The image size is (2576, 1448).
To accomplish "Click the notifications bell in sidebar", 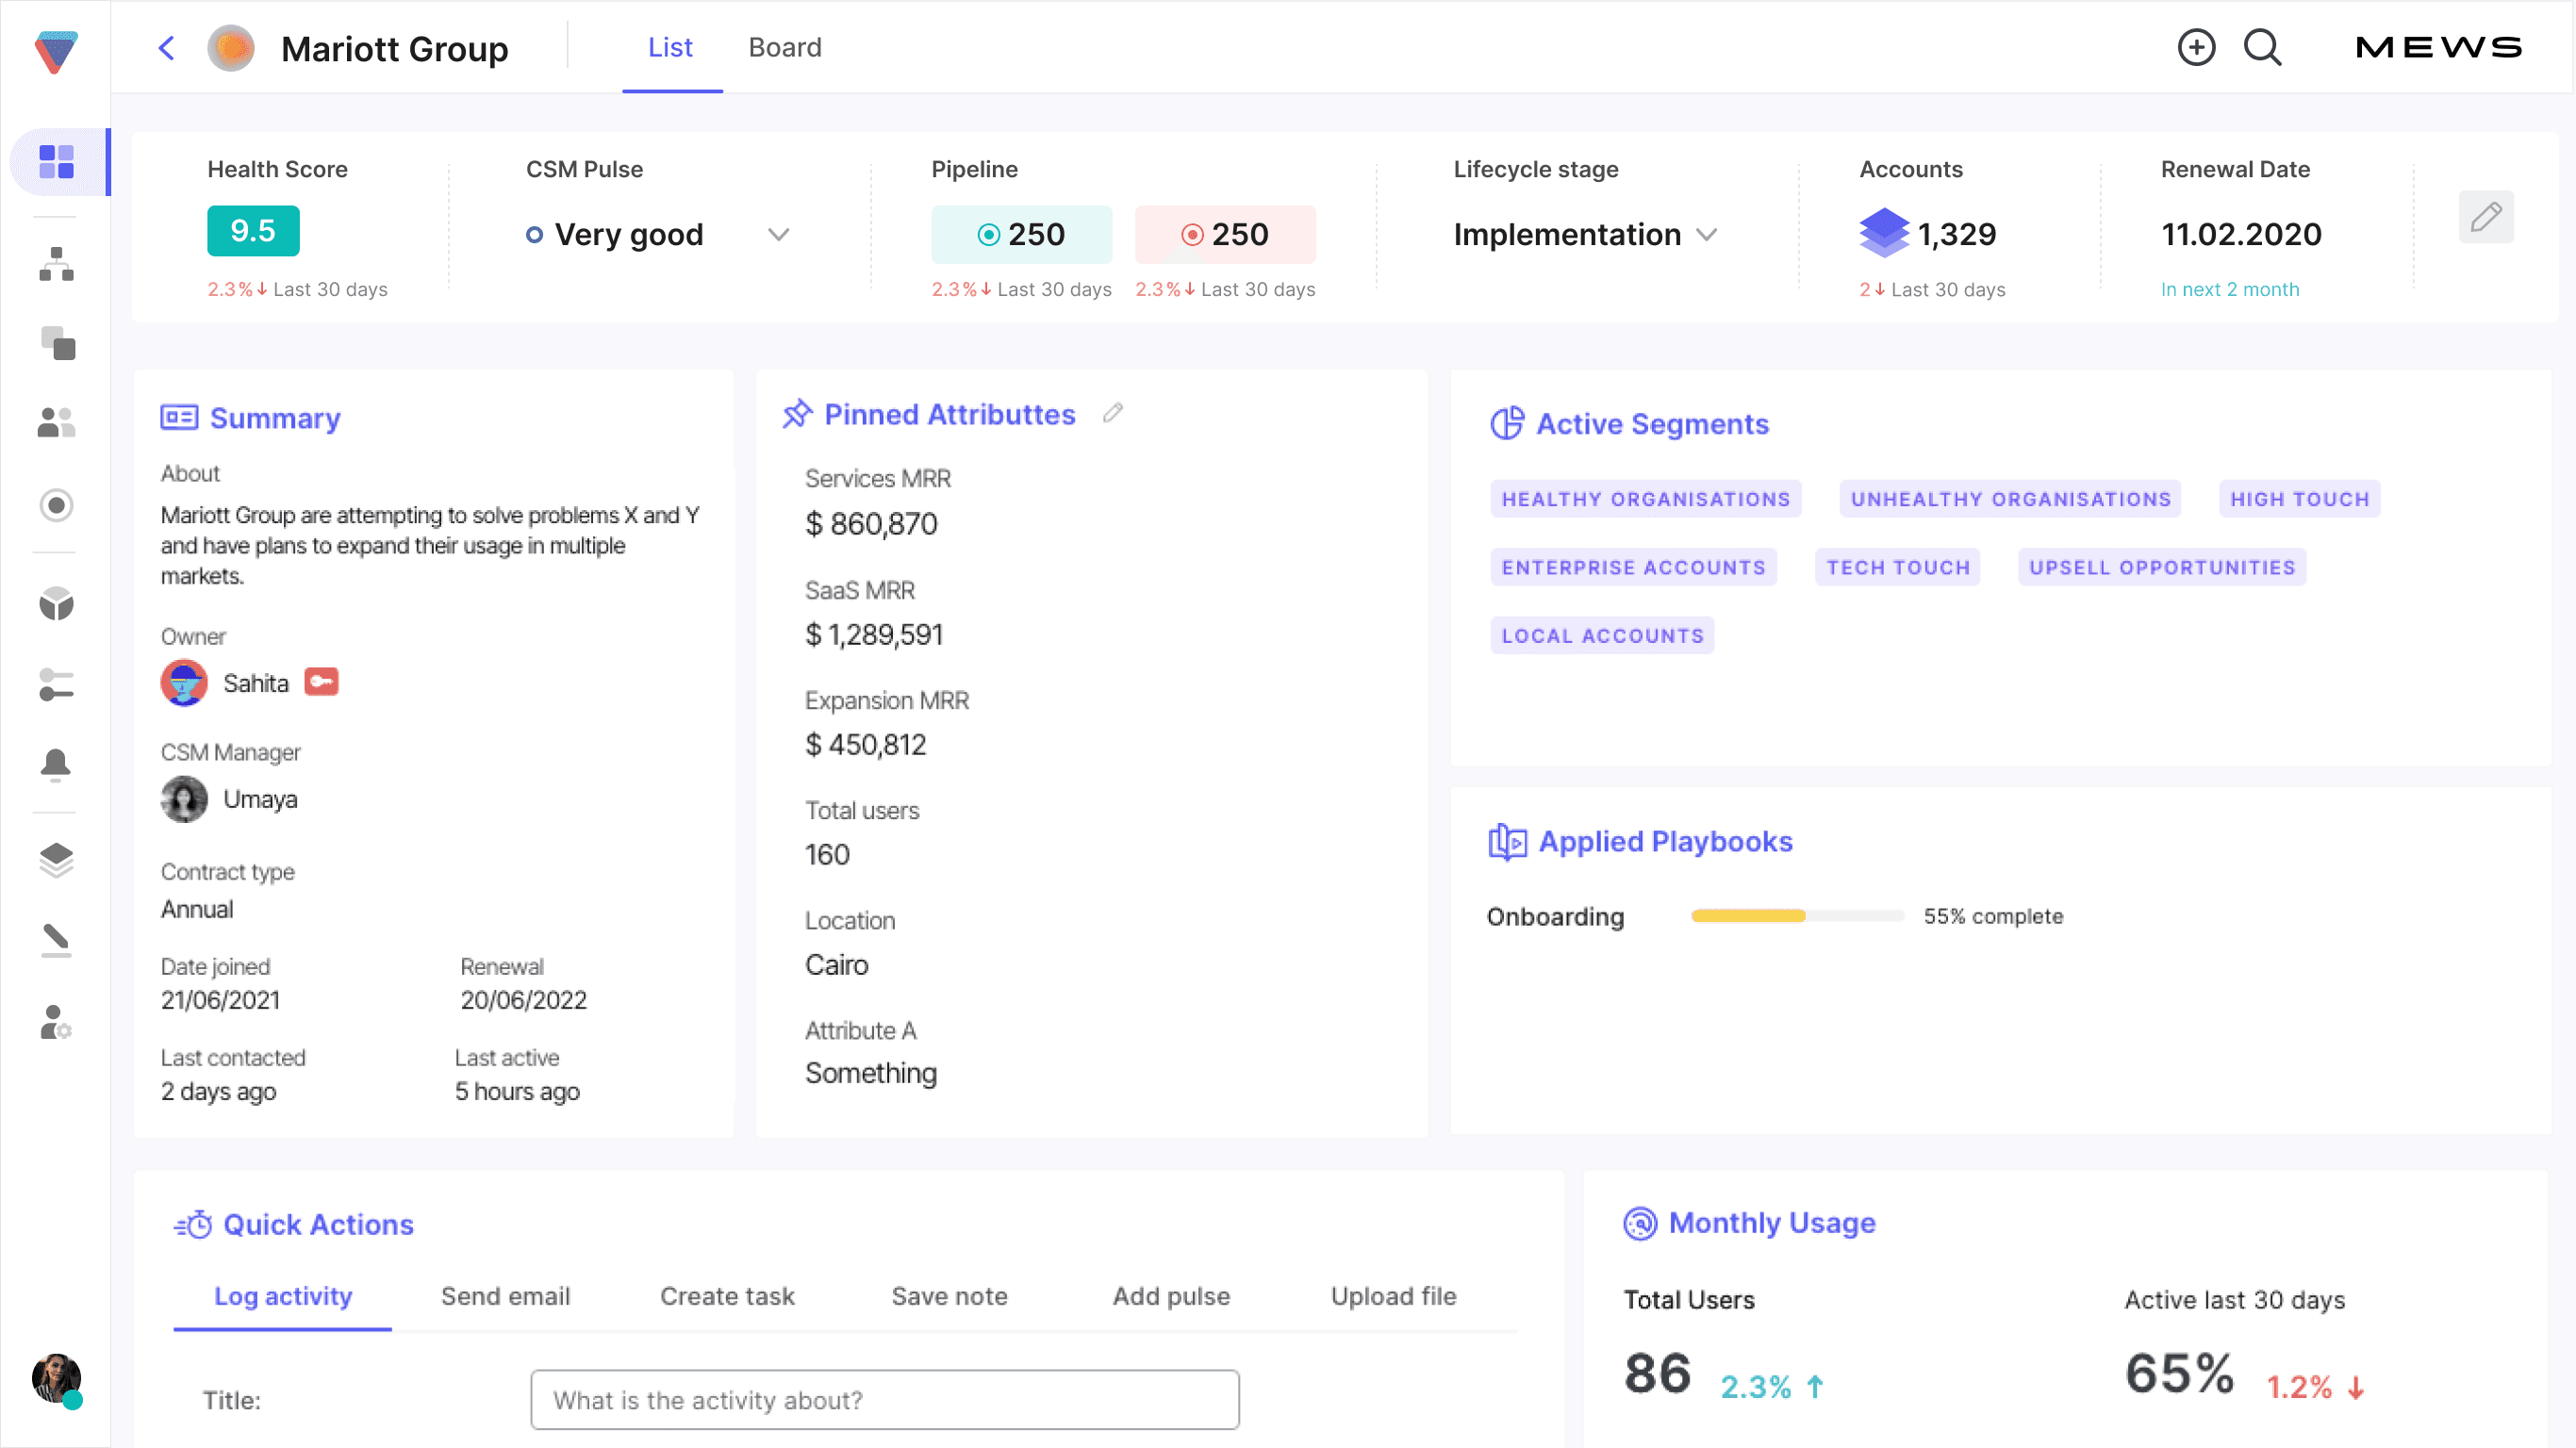I will click(x=56, y=765).
